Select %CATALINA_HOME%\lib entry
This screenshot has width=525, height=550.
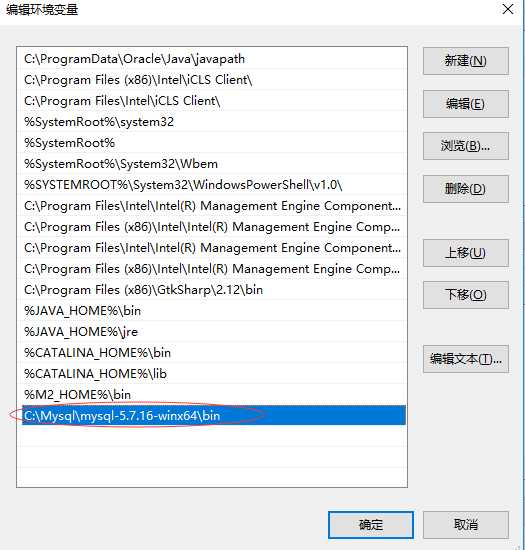(214, 374)
